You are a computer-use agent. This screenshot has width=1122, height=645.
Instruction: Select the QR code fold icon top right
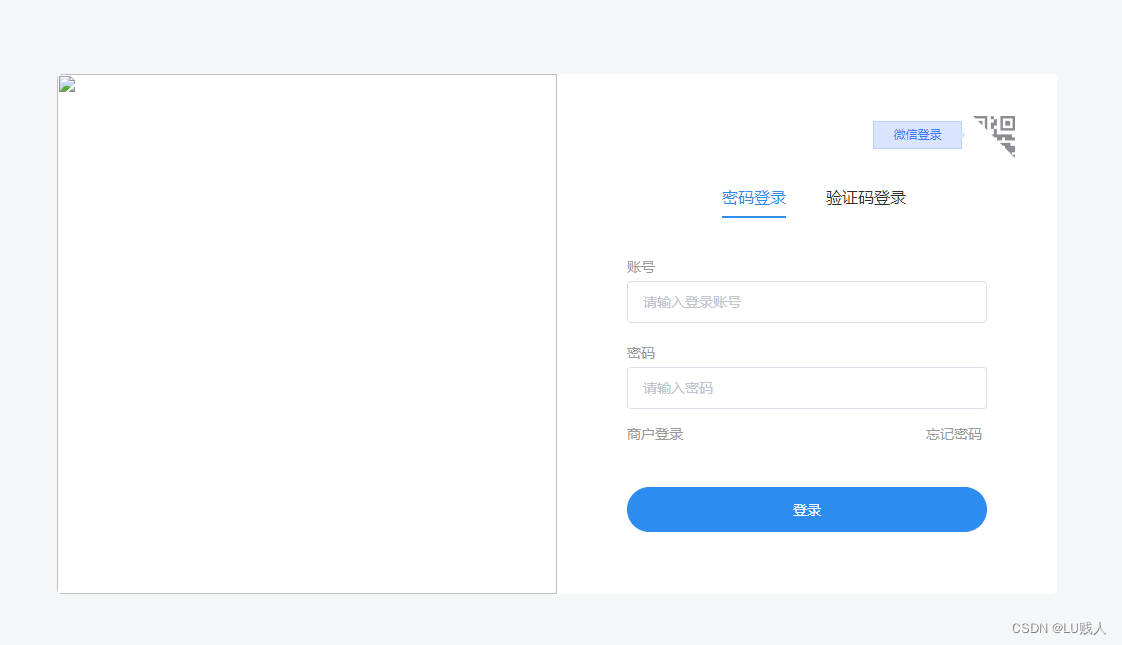point(995,134)
